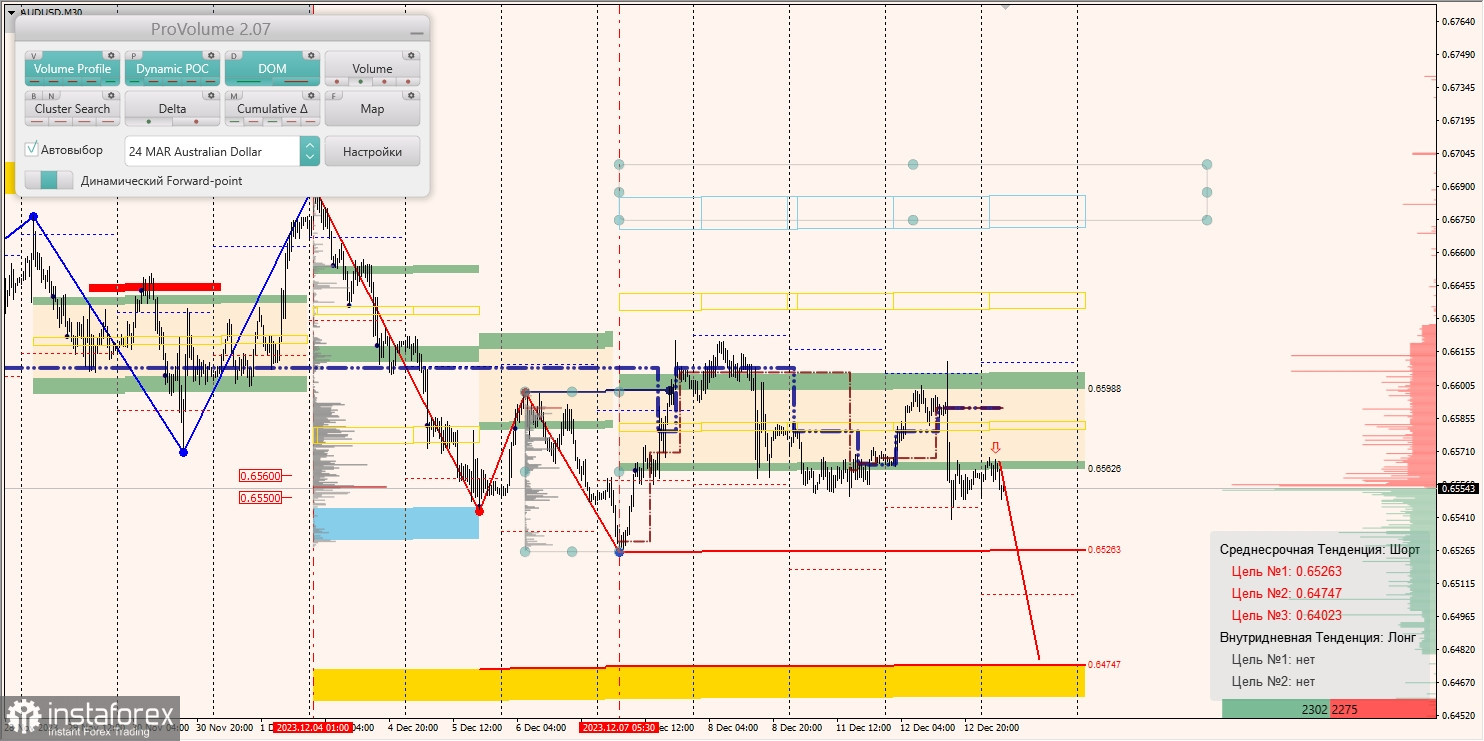Open Dynamic POC settings gear
The width and height of the screenshot is (1484, 741).
(x=210, y=56)
